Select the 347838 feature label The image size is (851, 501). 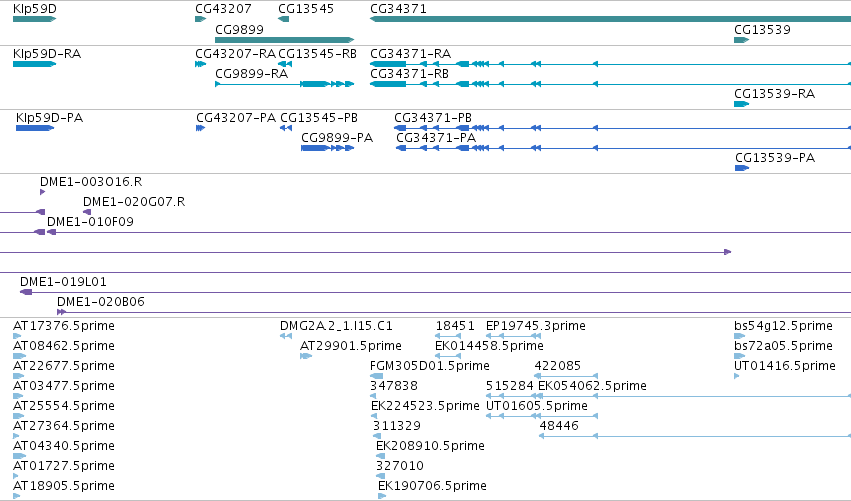[x=394, y=386]
